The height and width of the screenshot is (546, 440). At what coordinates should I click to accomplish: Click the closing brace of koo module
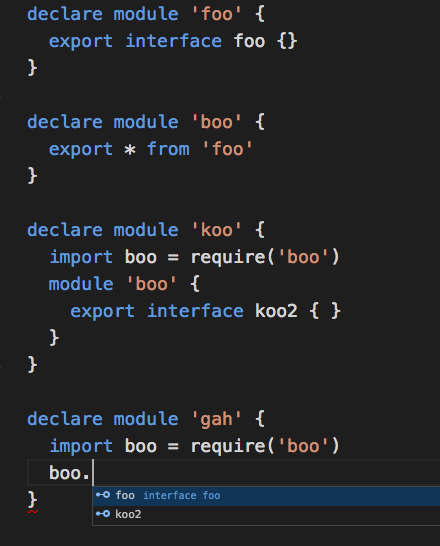click(32, 365)
